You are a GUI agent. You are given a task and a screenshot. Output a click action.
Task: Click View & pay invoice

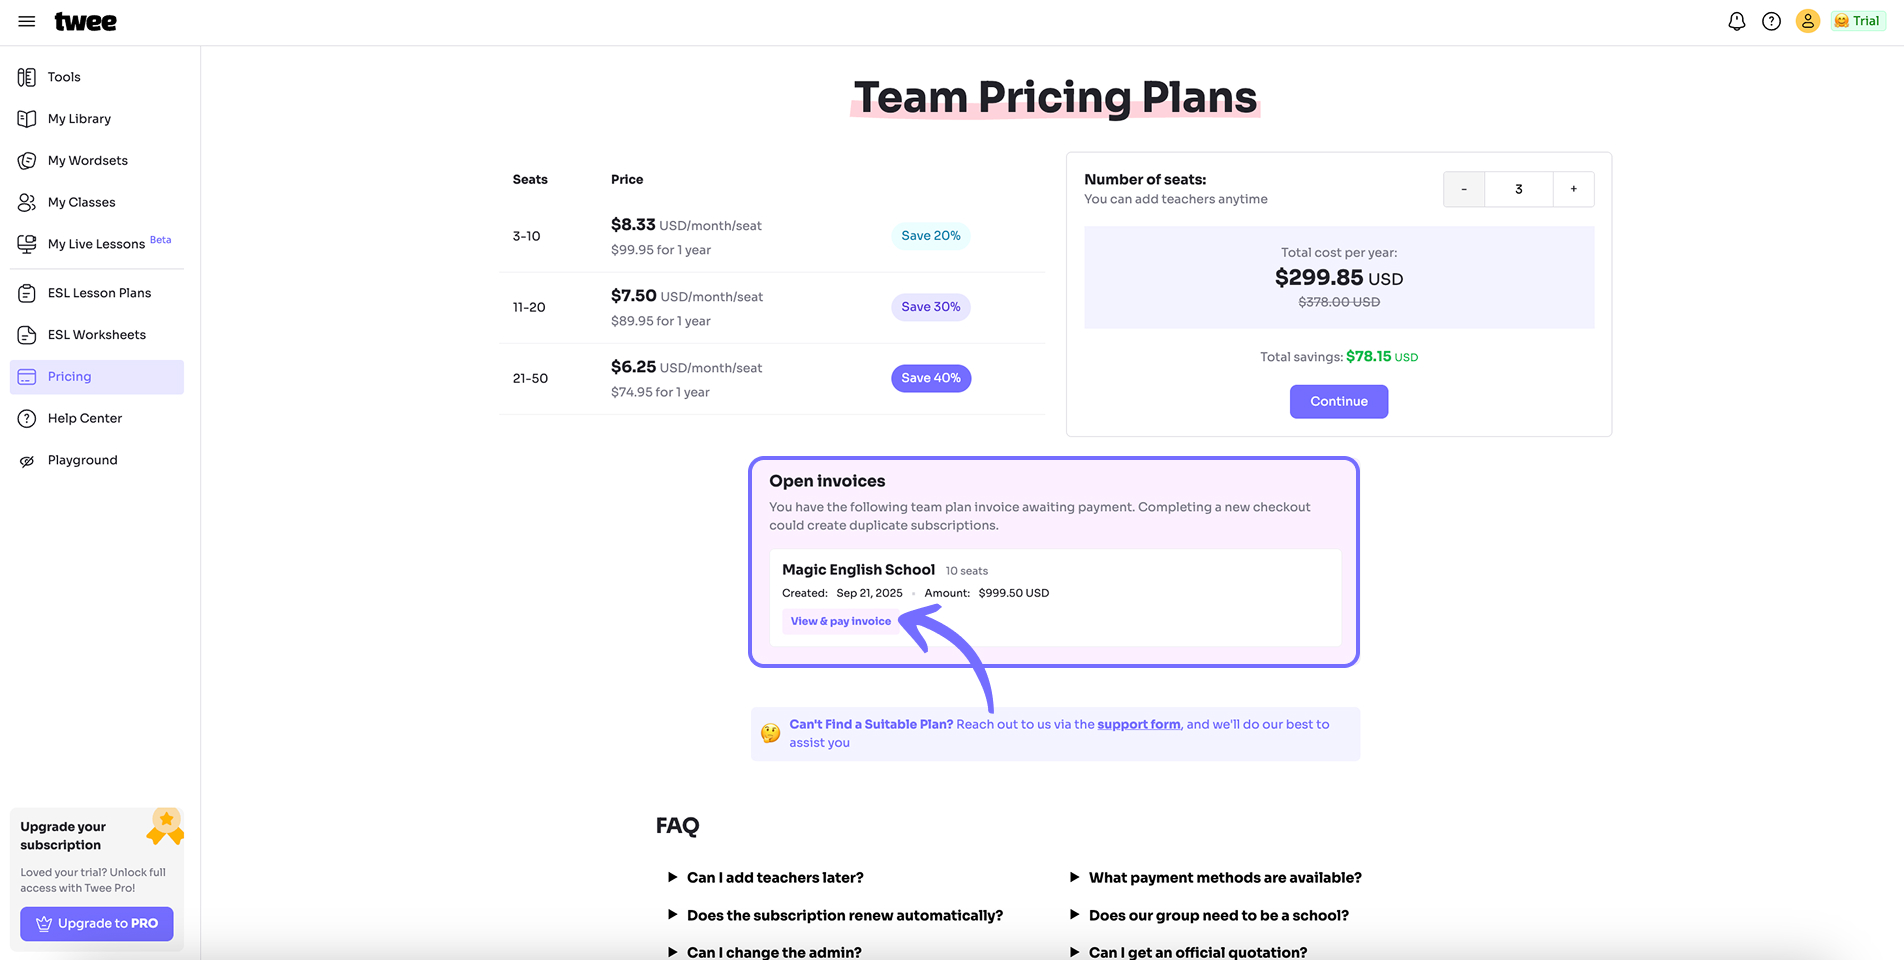tap(841, 622)
